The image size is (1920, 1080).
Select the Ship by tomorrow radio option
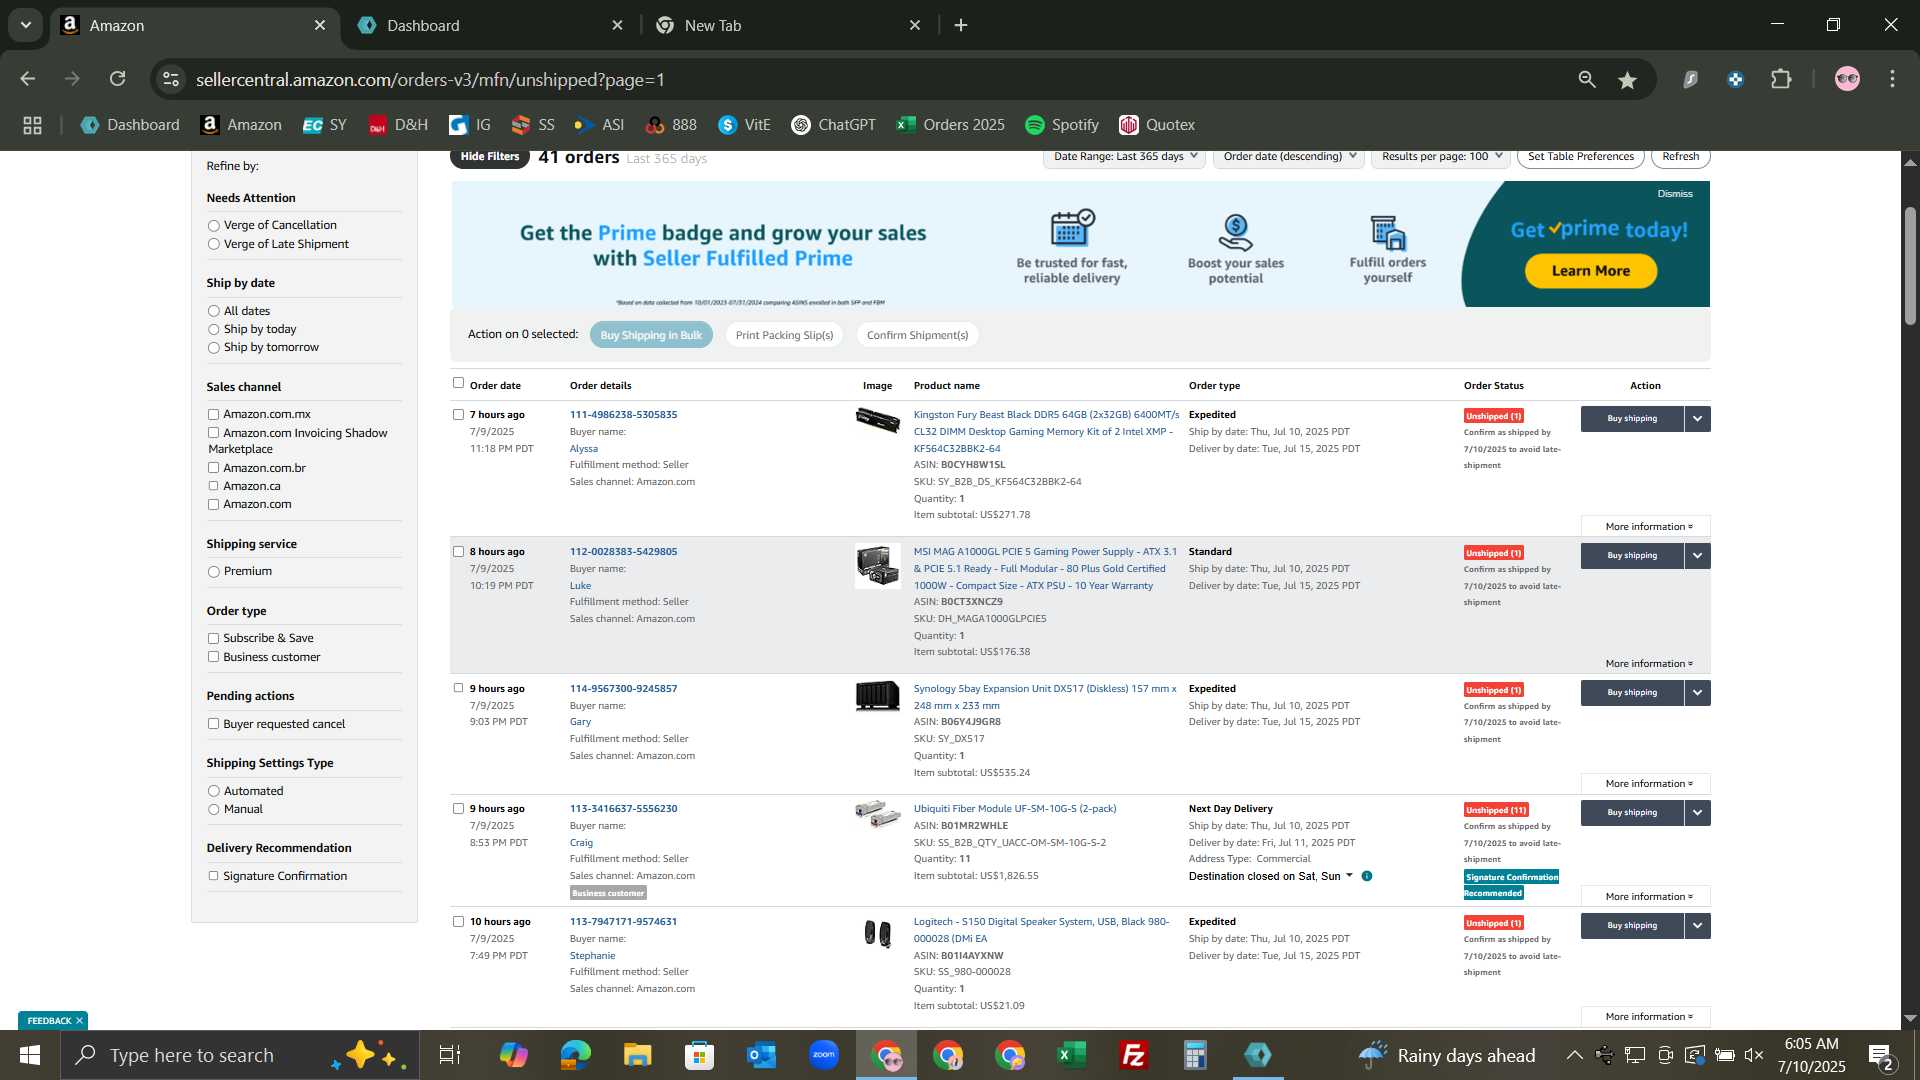point(213,348)
